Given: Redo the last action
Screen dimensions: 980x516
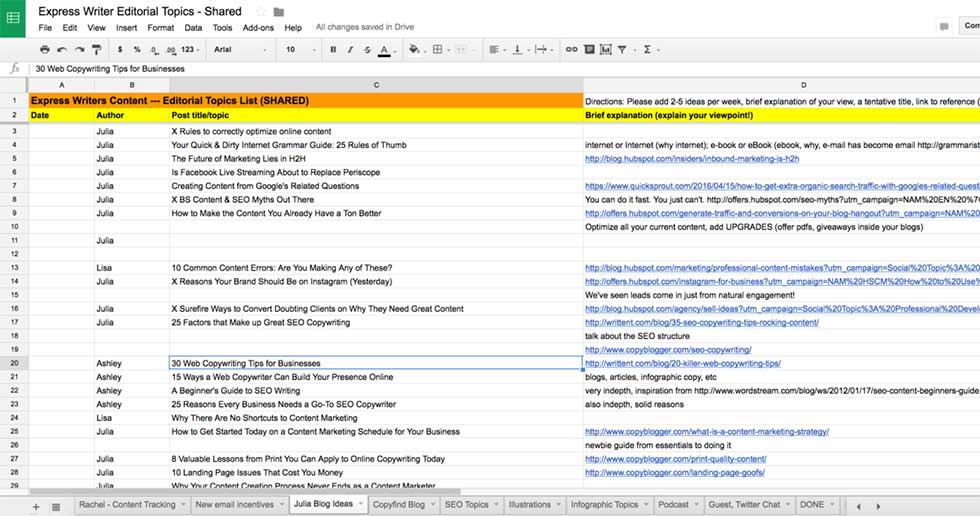Looking at the screenshot, I should click(x=79, y=49).
